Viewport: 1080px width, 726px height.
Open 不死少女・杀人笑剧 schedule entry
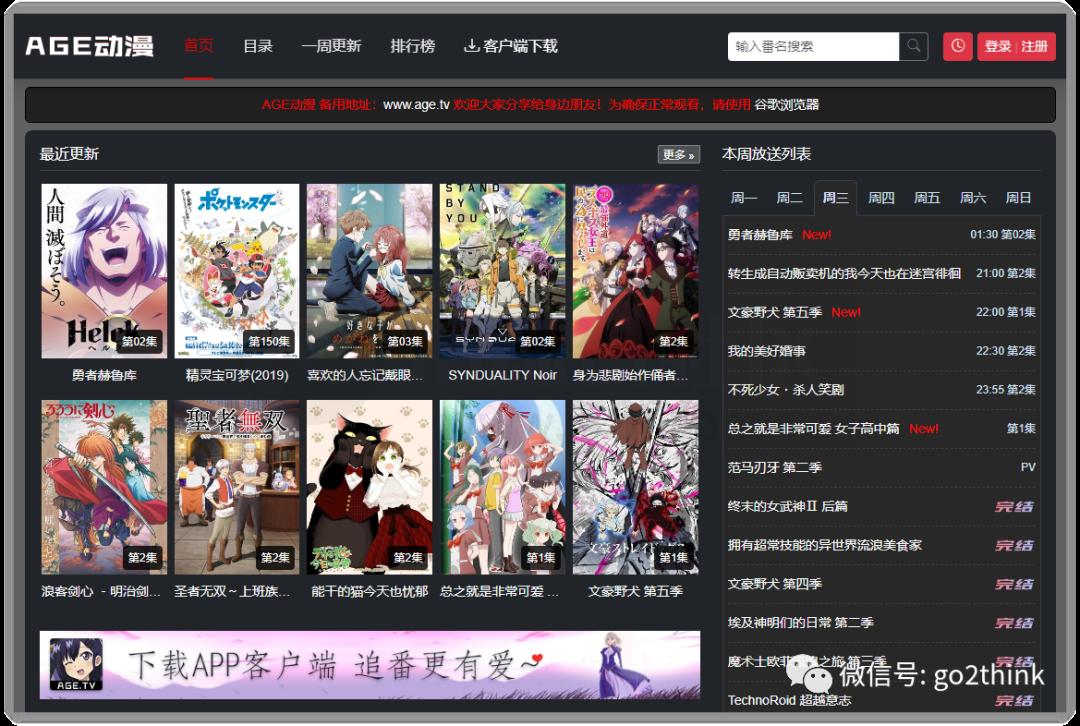(x=786, y=390)
